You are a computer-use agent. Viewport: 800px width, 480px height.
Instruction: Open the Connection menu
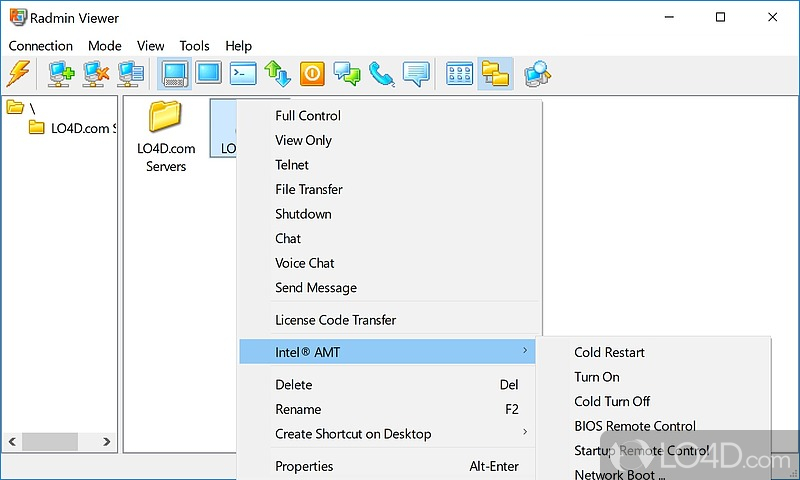[41, 46]
